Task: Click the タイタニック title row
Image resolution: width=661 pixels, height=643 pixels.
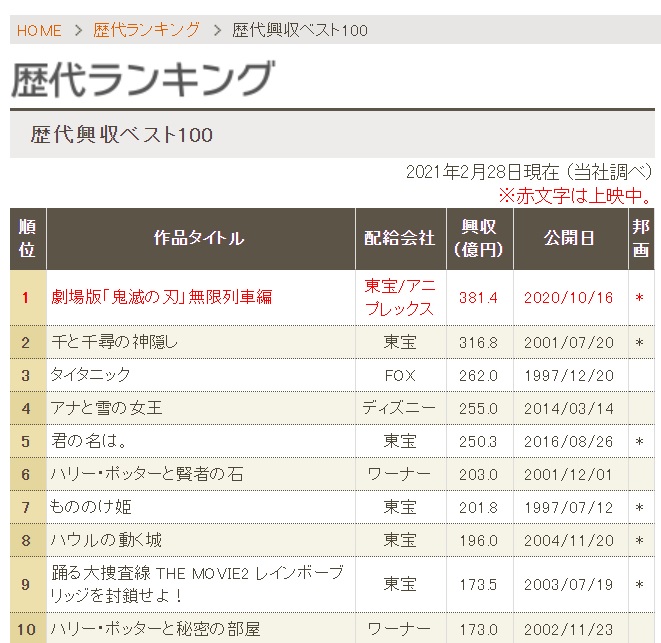Action: [90, 376]
